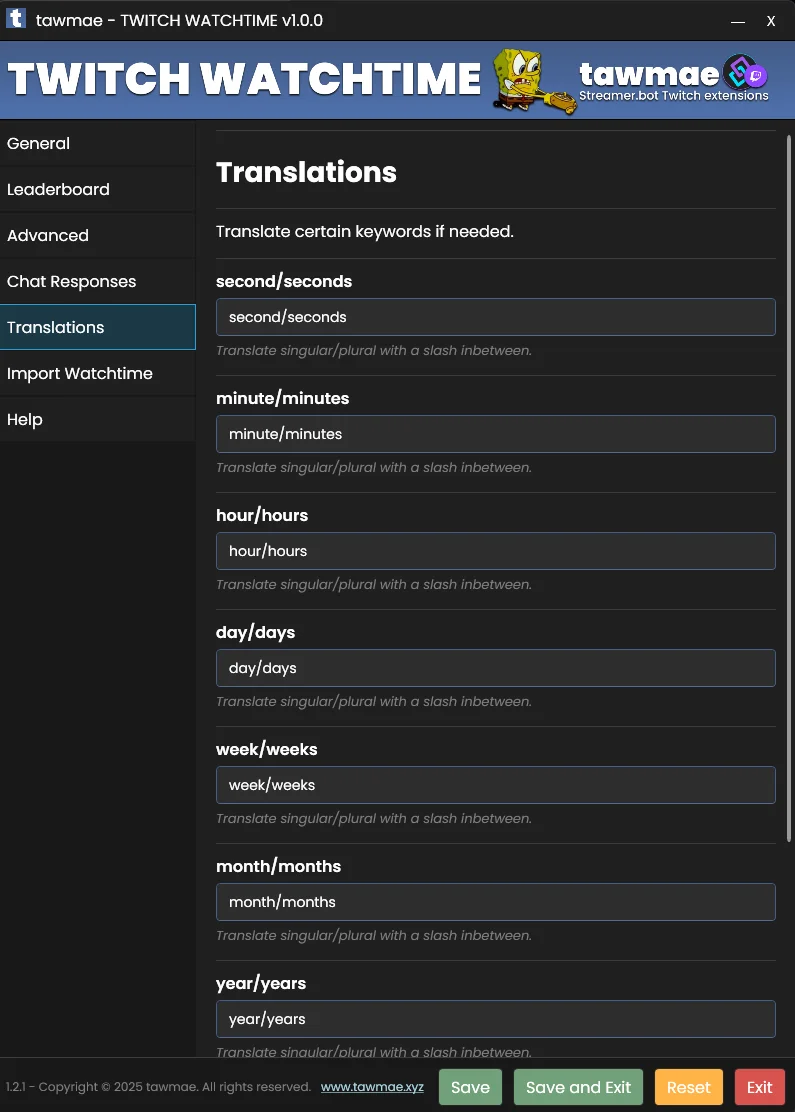Click the TWITCH WATCHTIME banner title
This screenshot has height=1112, width=795.
(245, 78)
